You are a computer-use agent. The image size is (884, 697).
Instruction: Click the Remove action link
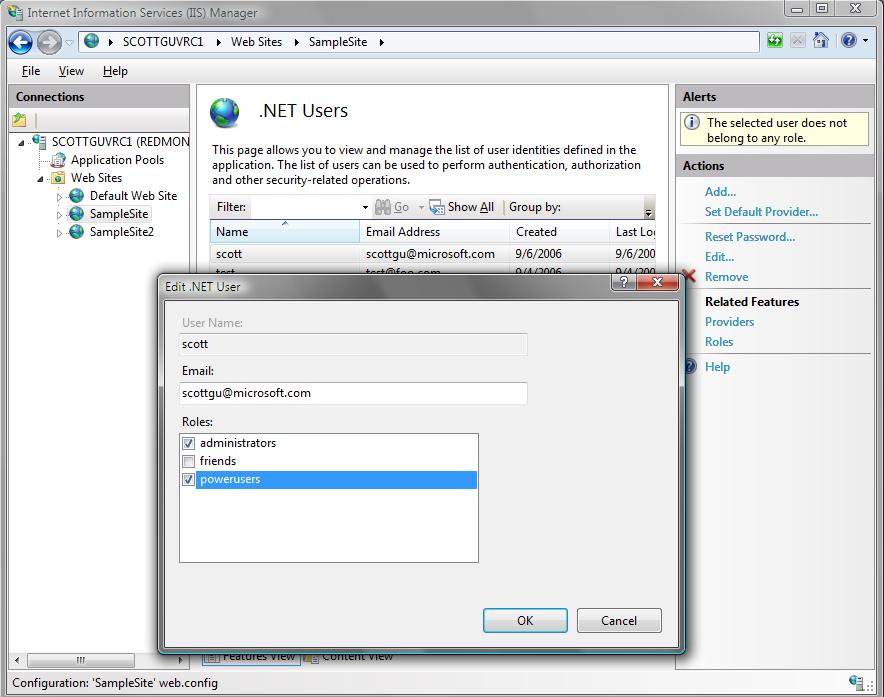tap(726, 277)
